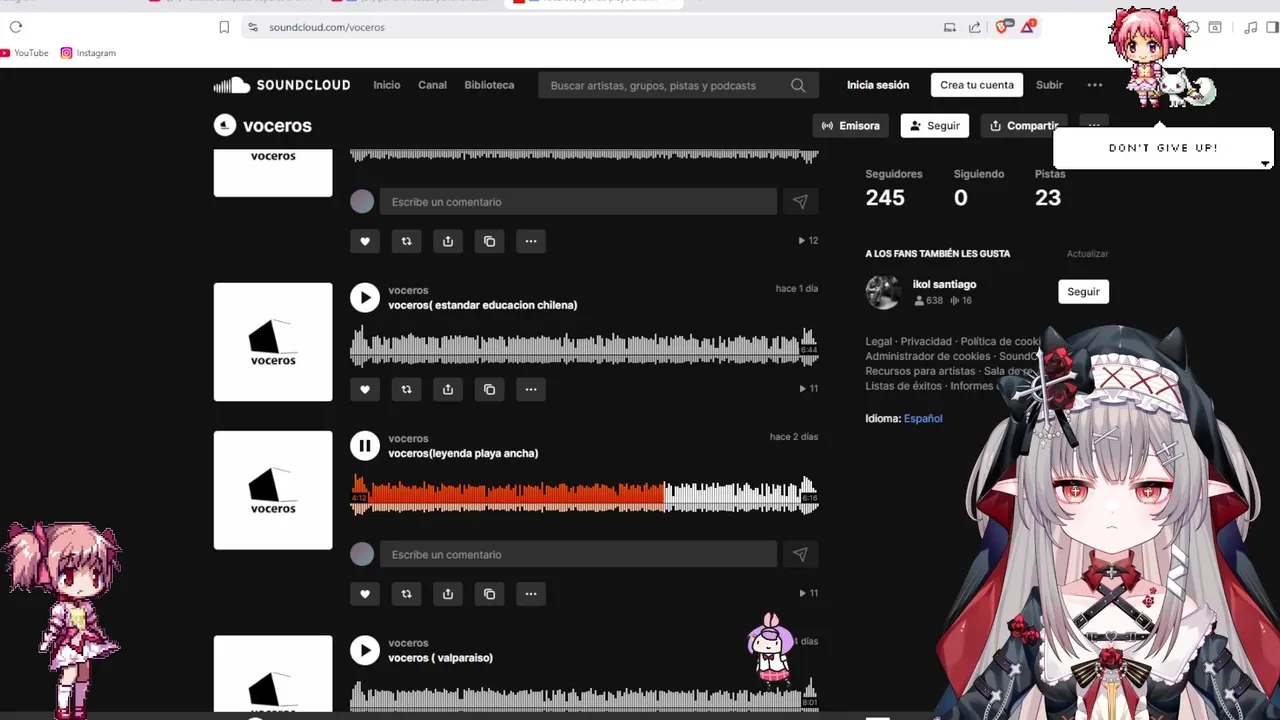1280x720 pixels.
Task: Pause voceros(leyenda playa ancha)
Action: coord(365,446)
